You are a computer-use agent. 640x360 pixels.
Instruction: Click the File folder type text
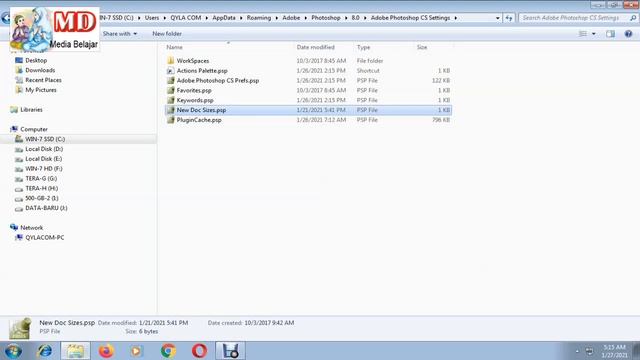point(370,61)
